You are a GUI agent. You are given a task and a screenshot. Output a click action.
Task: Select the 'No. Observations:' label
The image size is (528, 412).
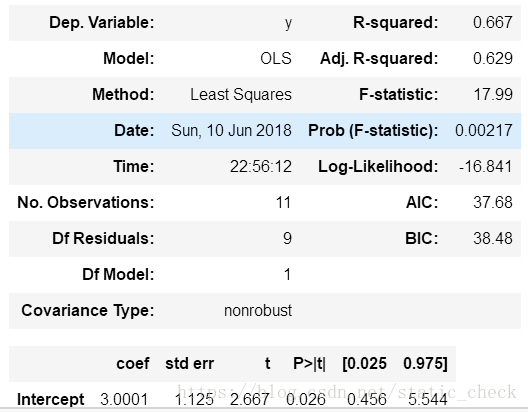(x=86, y=203)
